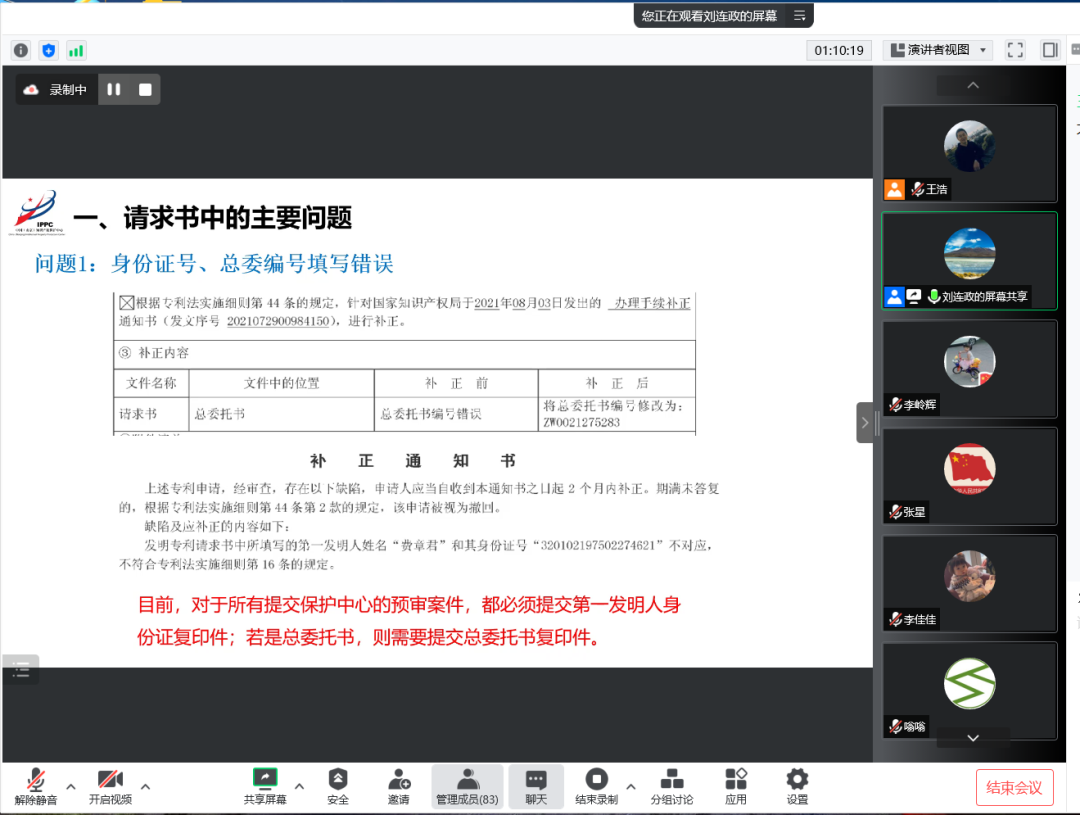
Task: Open the 安全 security options
Action: (338, 786)
